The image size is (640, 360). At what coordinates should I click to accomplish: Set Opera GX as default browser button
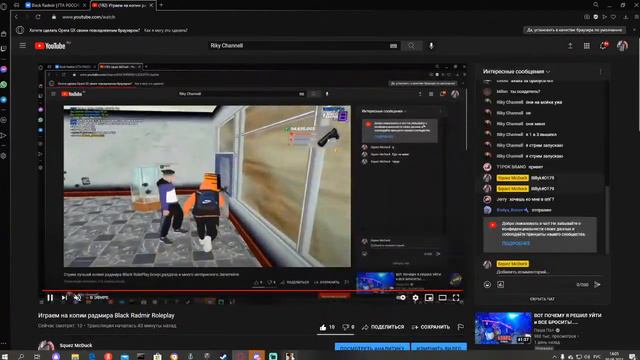(574, 30)
